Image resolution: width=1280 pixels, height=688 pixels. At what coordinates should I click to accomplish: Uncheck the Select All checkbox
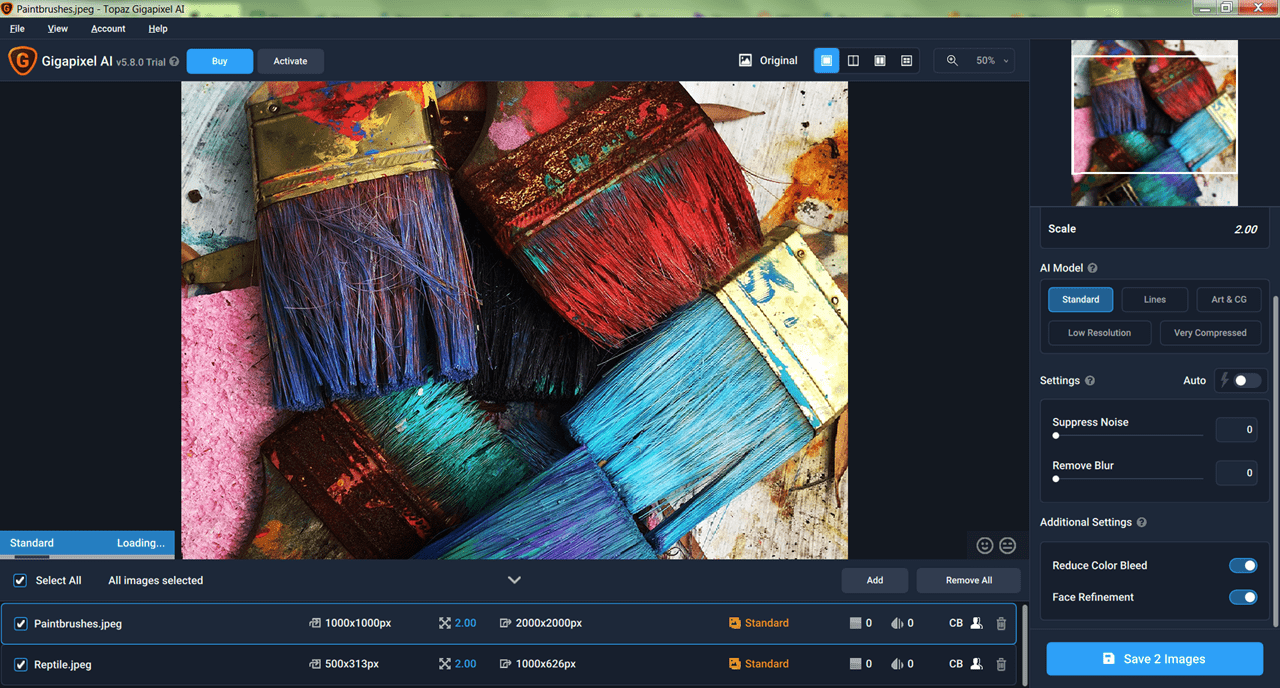click(20, 580)
